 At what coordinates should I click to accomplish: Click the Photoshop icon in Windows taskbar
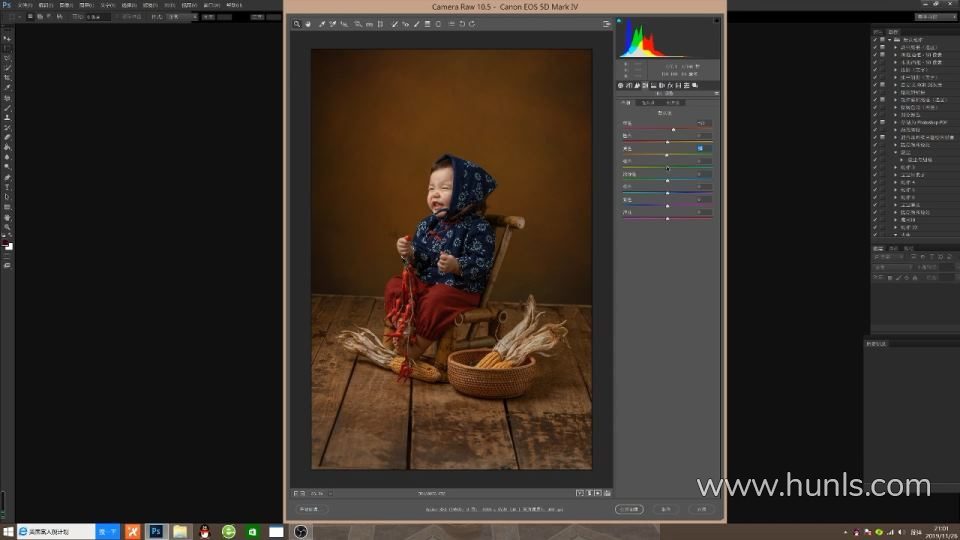[x=156, y=531]
